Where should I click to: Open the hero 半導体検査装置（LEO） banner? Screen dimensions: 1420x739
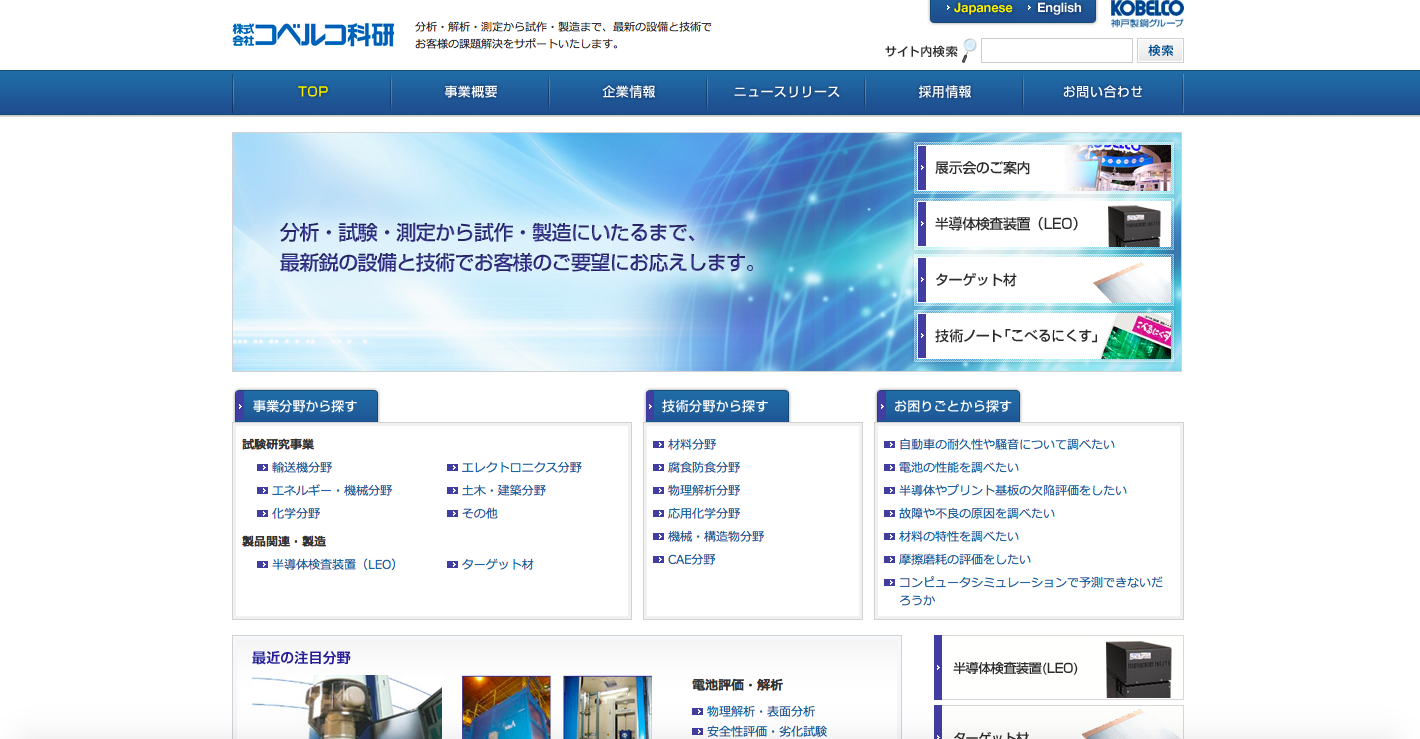tap(1044, 224)
